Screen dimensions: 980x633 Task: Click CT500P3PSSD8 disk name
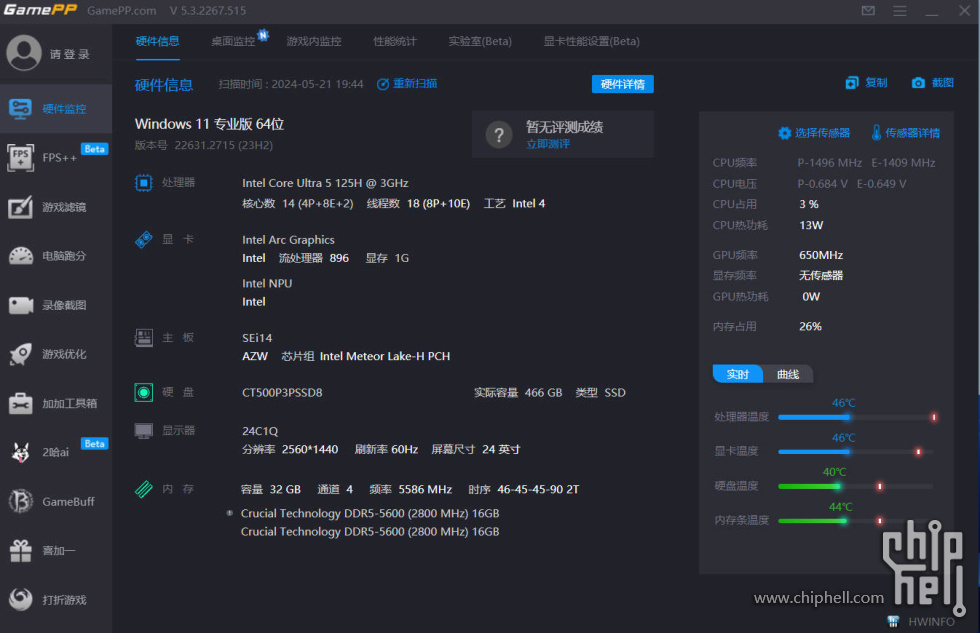click(x=282, y=392)
